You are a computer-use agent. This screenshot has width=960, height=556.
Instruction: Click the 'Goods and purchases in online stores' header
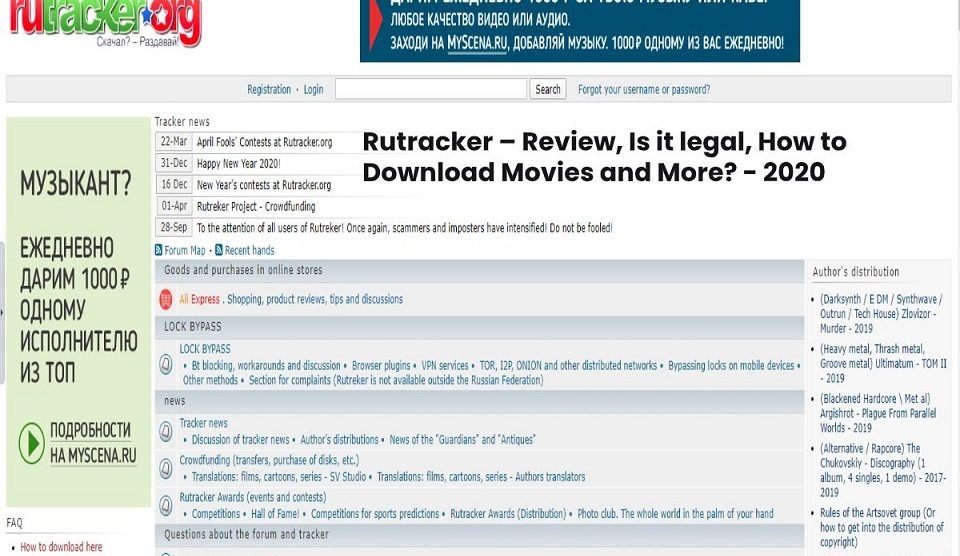click(243, 270)
